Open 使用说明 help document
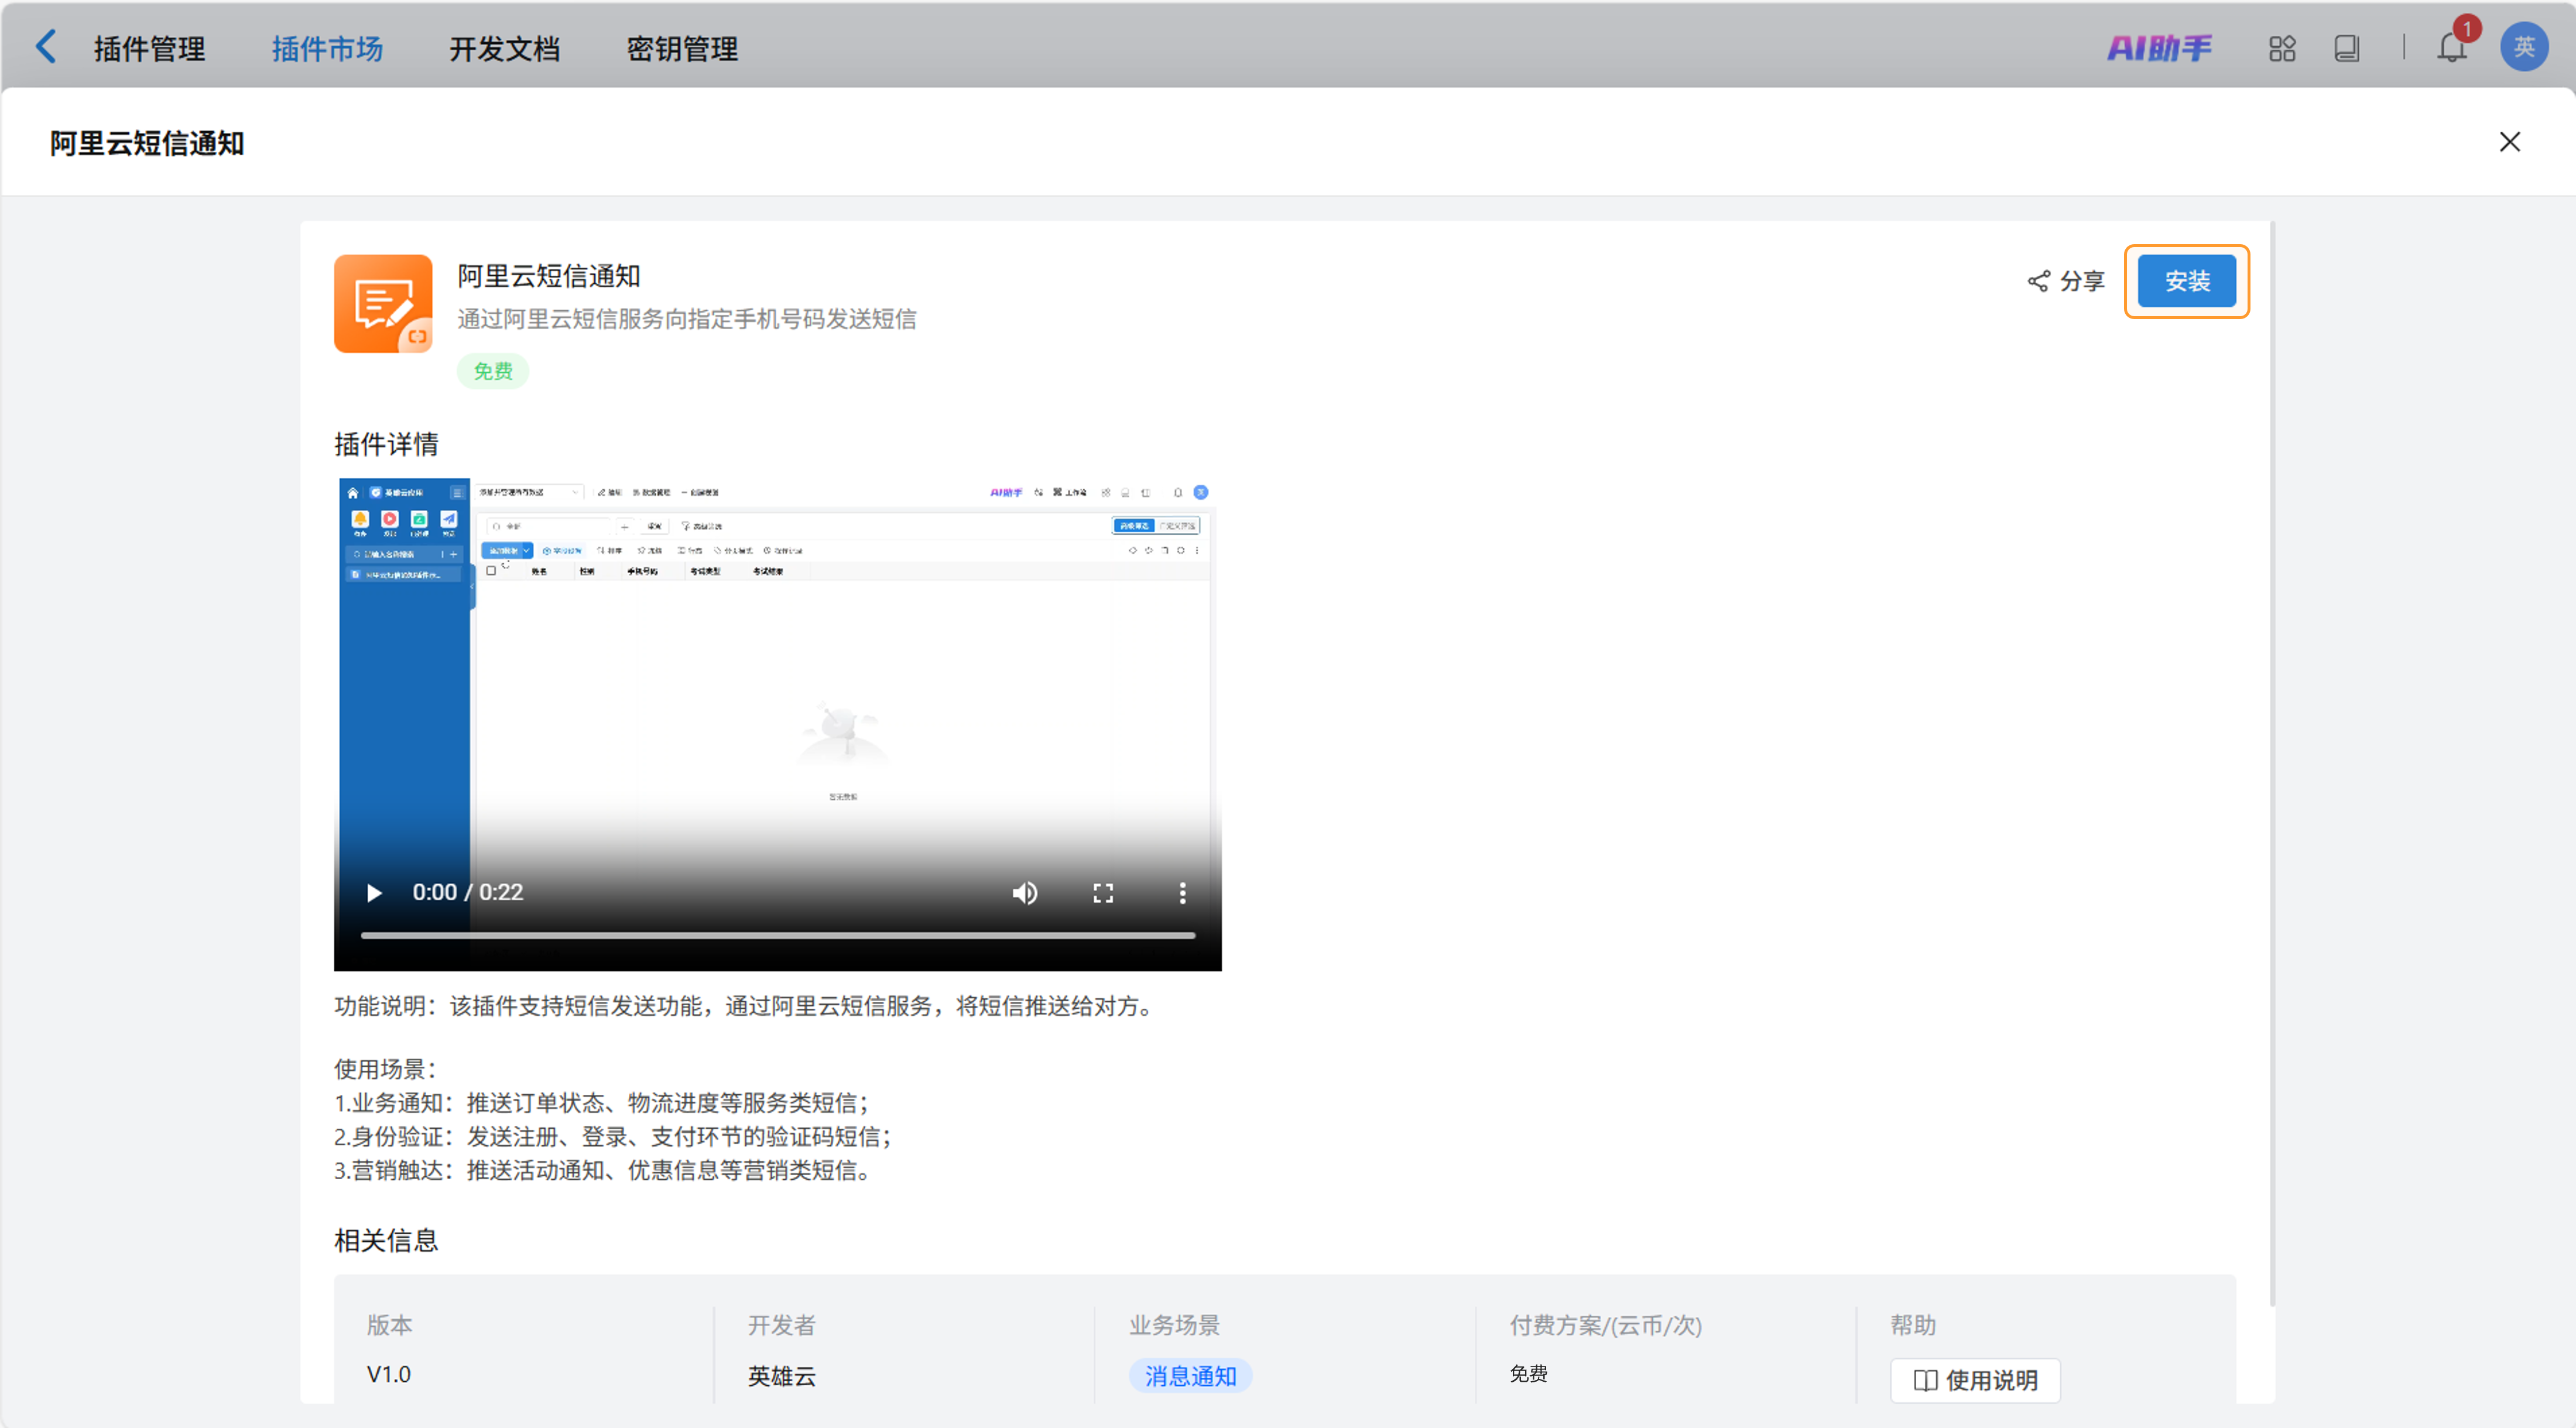The width and height of the screenshot is (2576, 1428). [x=1975, y=1379]
